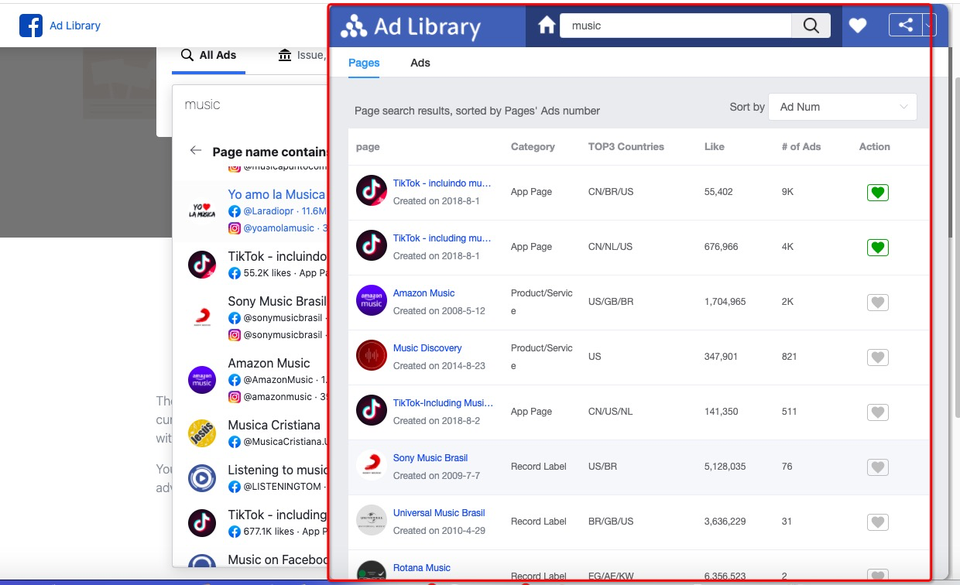Click the extension's Ad Library logo
Image resolution: width=960 pixels, height=585 pixels.
pyautogui.click(x=410, y=26)
